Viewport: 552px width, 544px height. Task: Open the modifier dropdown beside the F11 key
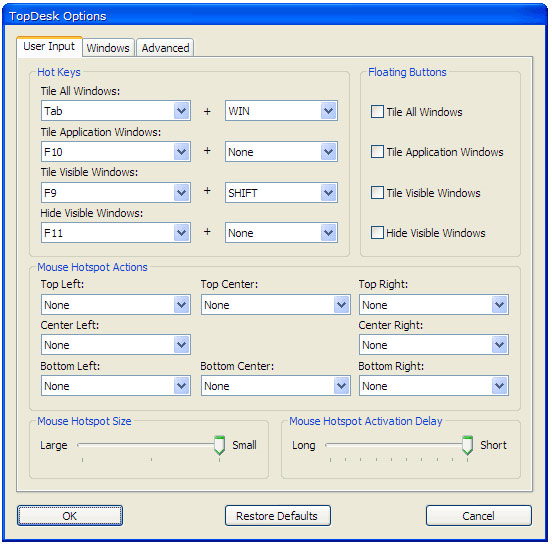pyautogui.click(x=281, y=233)
